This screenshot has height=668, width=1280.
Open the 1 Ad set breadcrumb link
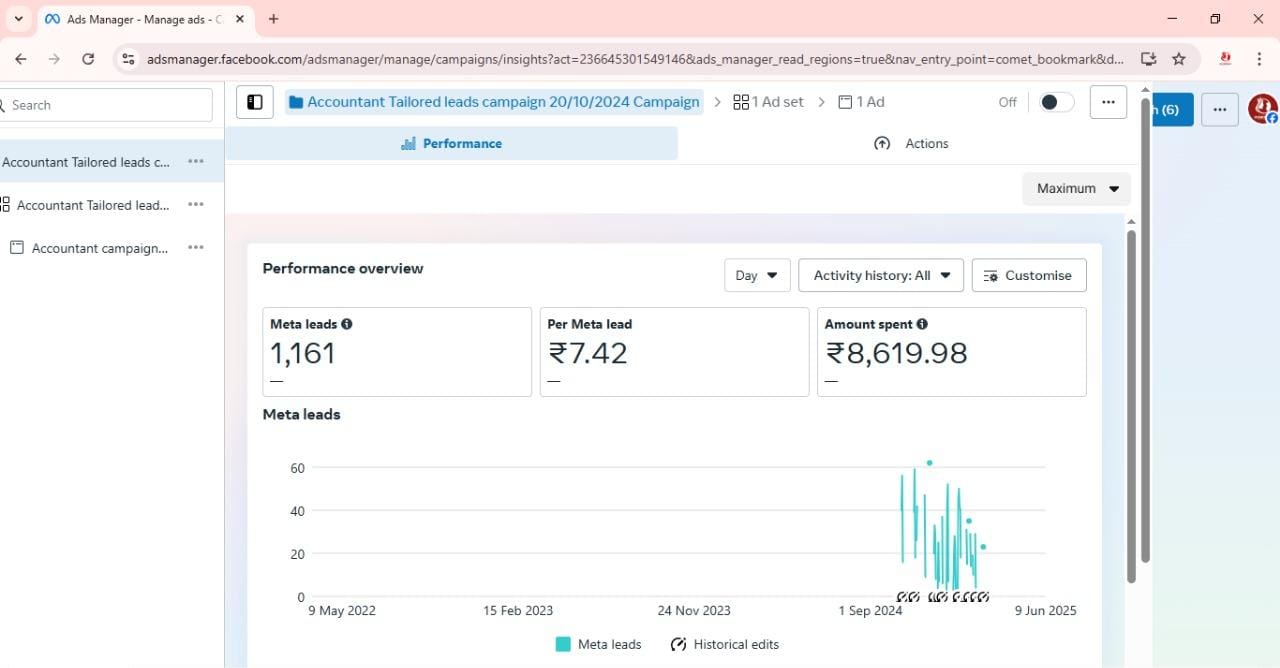point(768,102)
